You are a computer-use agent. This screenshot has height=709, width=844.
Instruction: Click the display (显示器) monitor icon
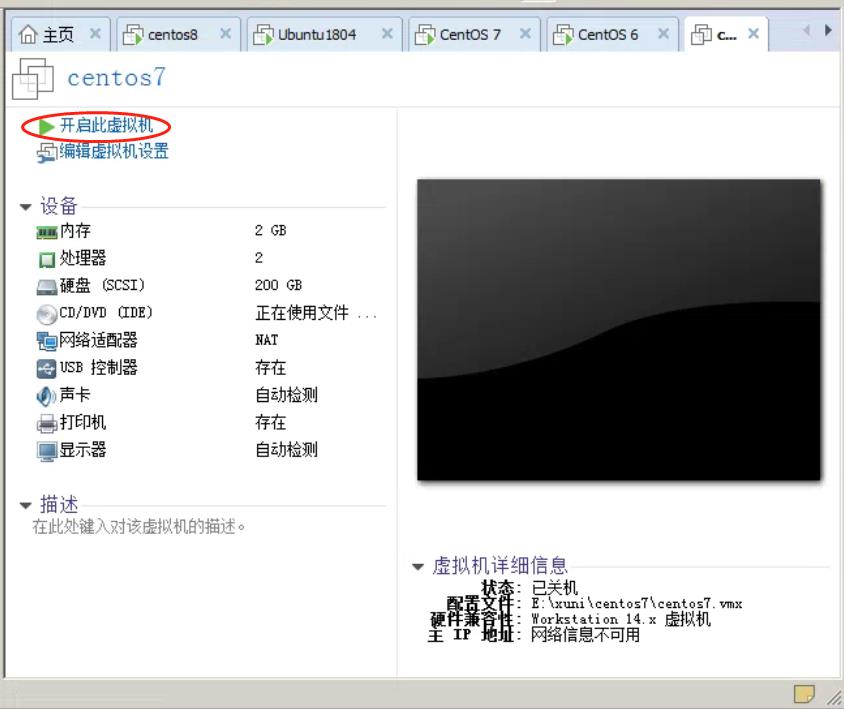coord(47,451)
